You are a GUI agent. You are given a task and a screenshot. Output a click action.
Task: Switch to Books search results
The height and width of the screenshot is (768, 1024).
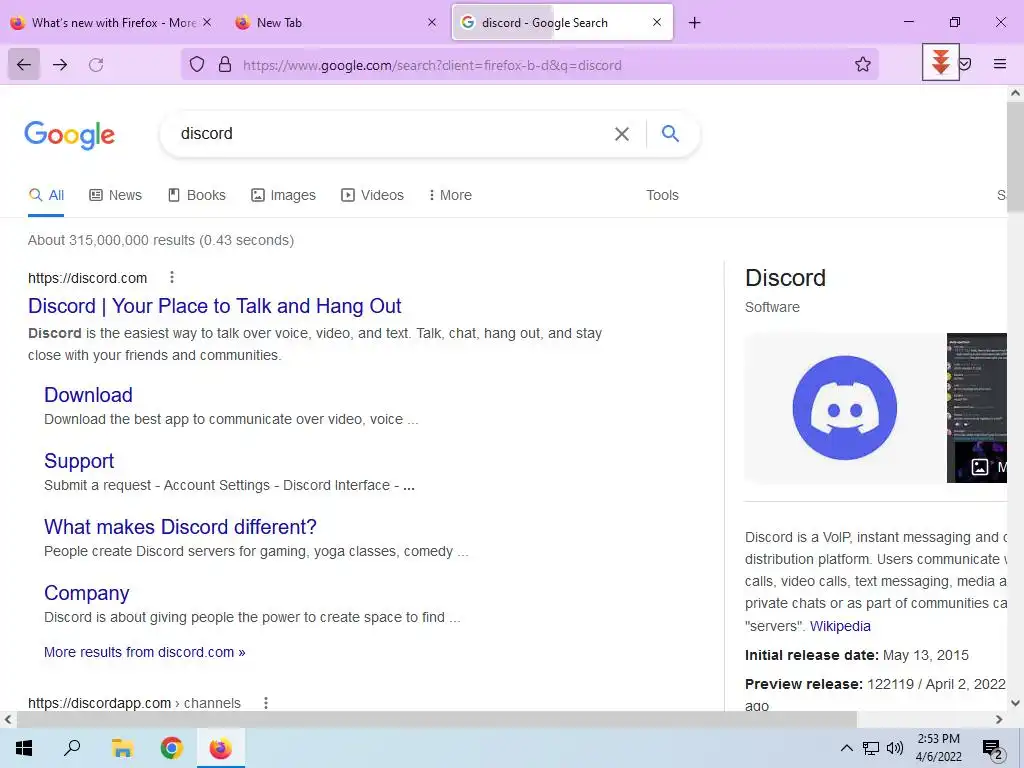coord(197,195)
